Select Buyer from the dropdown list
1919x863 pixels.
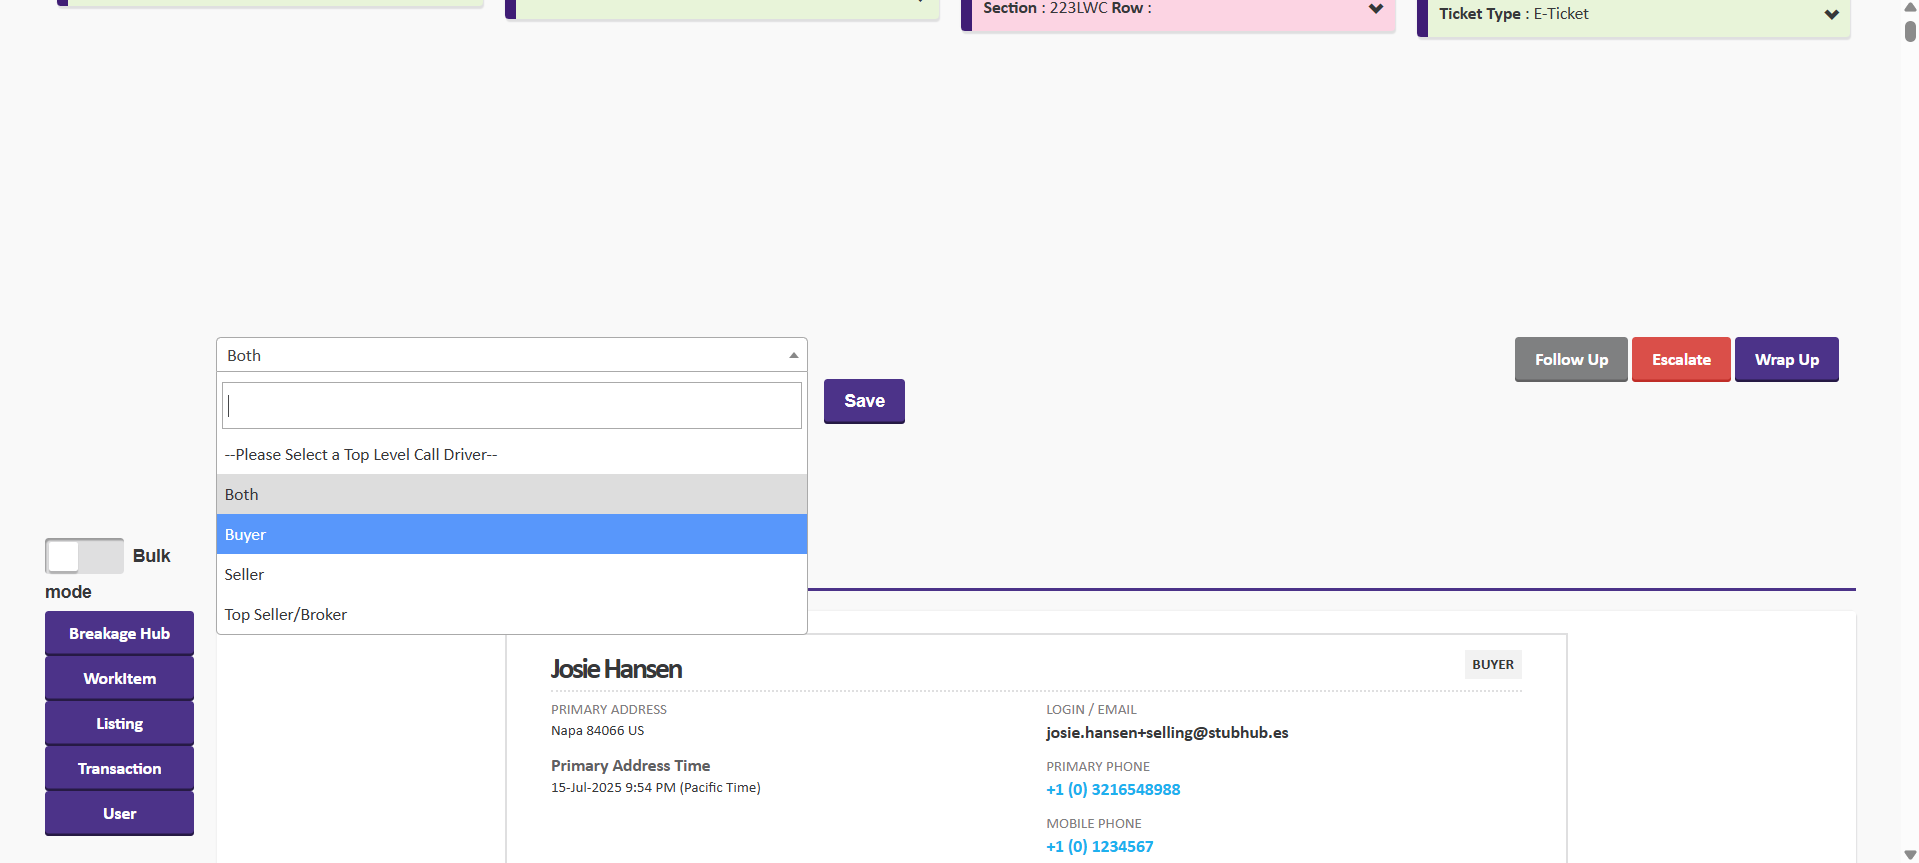point(511,534)
